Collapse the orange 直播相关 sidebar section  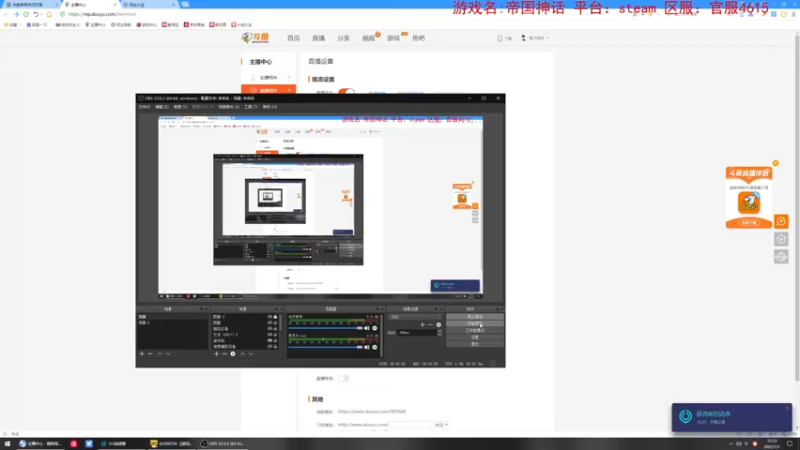pos(289,90)
